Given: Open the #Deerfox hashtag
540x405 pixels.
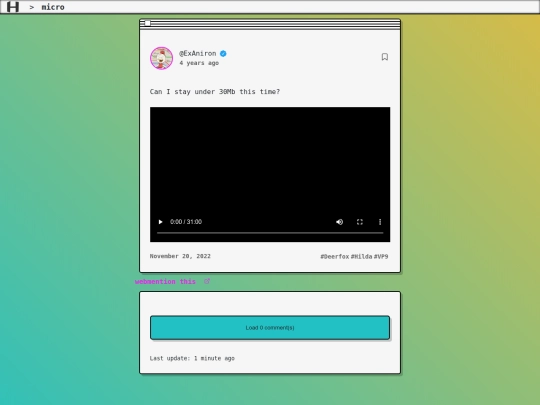Looking at the screenshot, I should coord(335,257).
